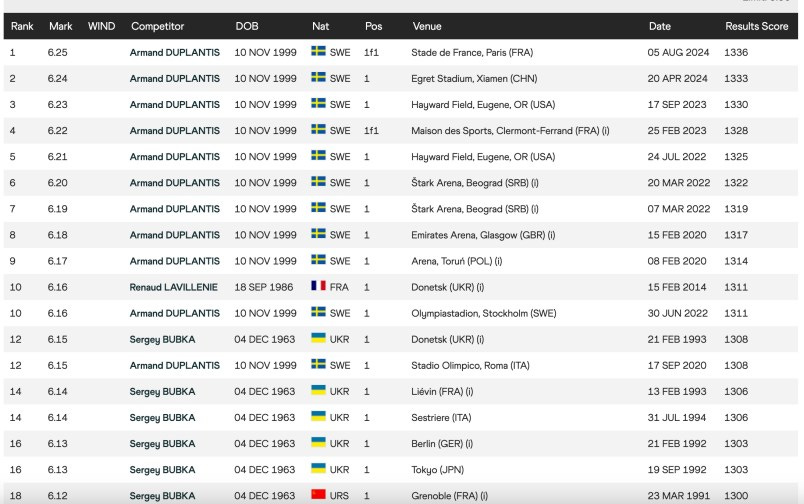Click the WIND column header
The height and width of the screenshot is (504, 804).
[102, 26]
